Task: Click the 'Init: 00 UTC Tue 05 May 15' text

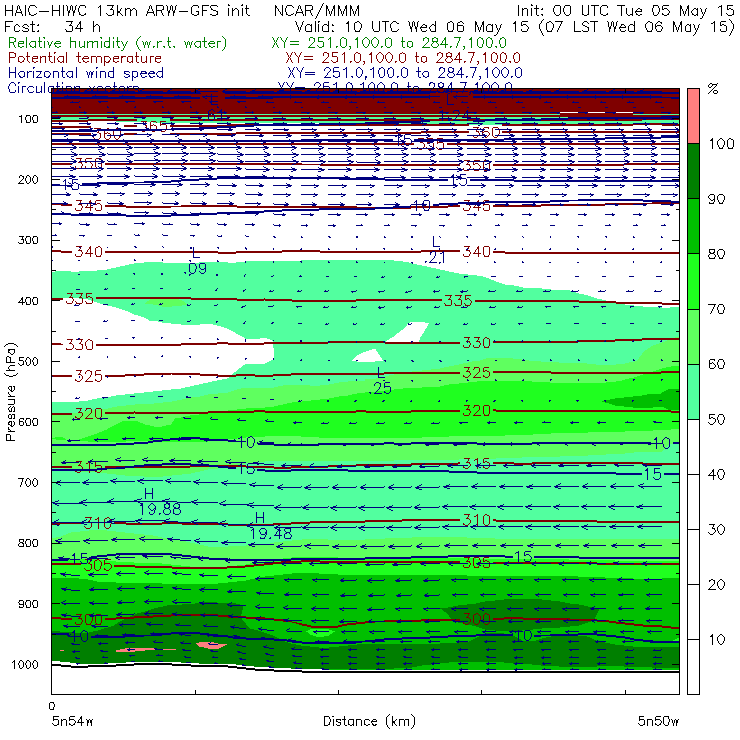Action: (x=625, y=10)
